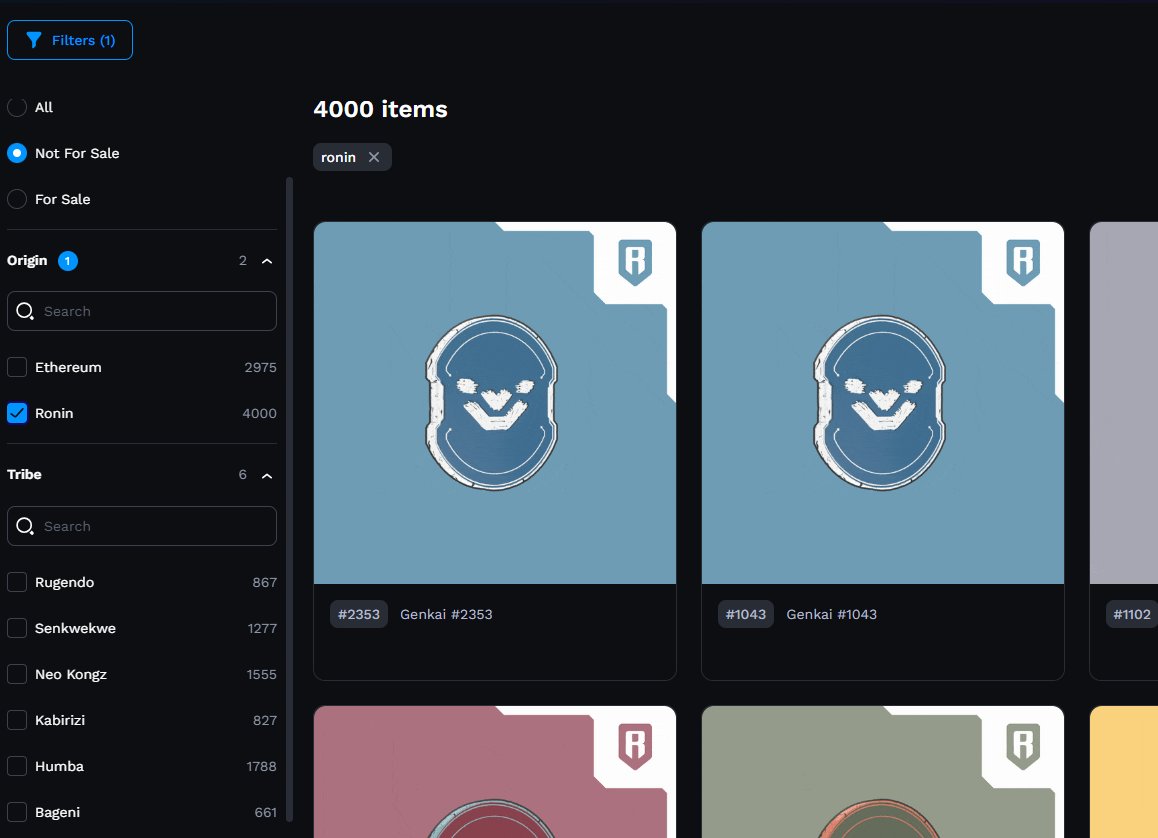The image size is (1158, 838).
Task: Open the Genkai #2353 title link
Action: click(446, 614)
